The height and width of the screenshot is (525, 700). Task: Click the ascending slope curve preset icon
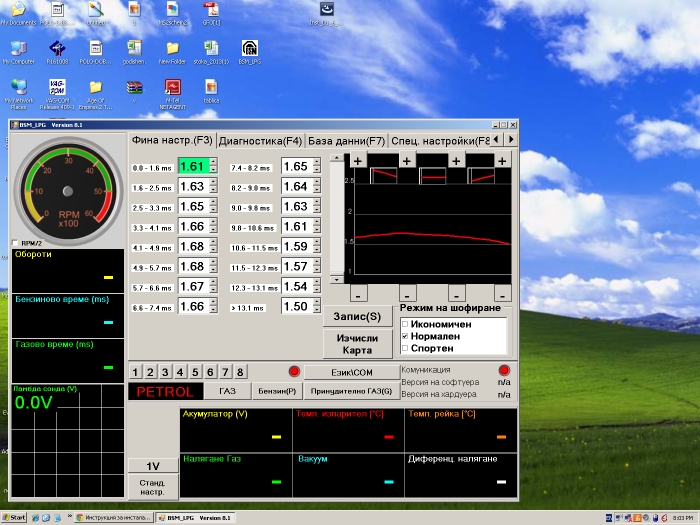tap(481, 176)
